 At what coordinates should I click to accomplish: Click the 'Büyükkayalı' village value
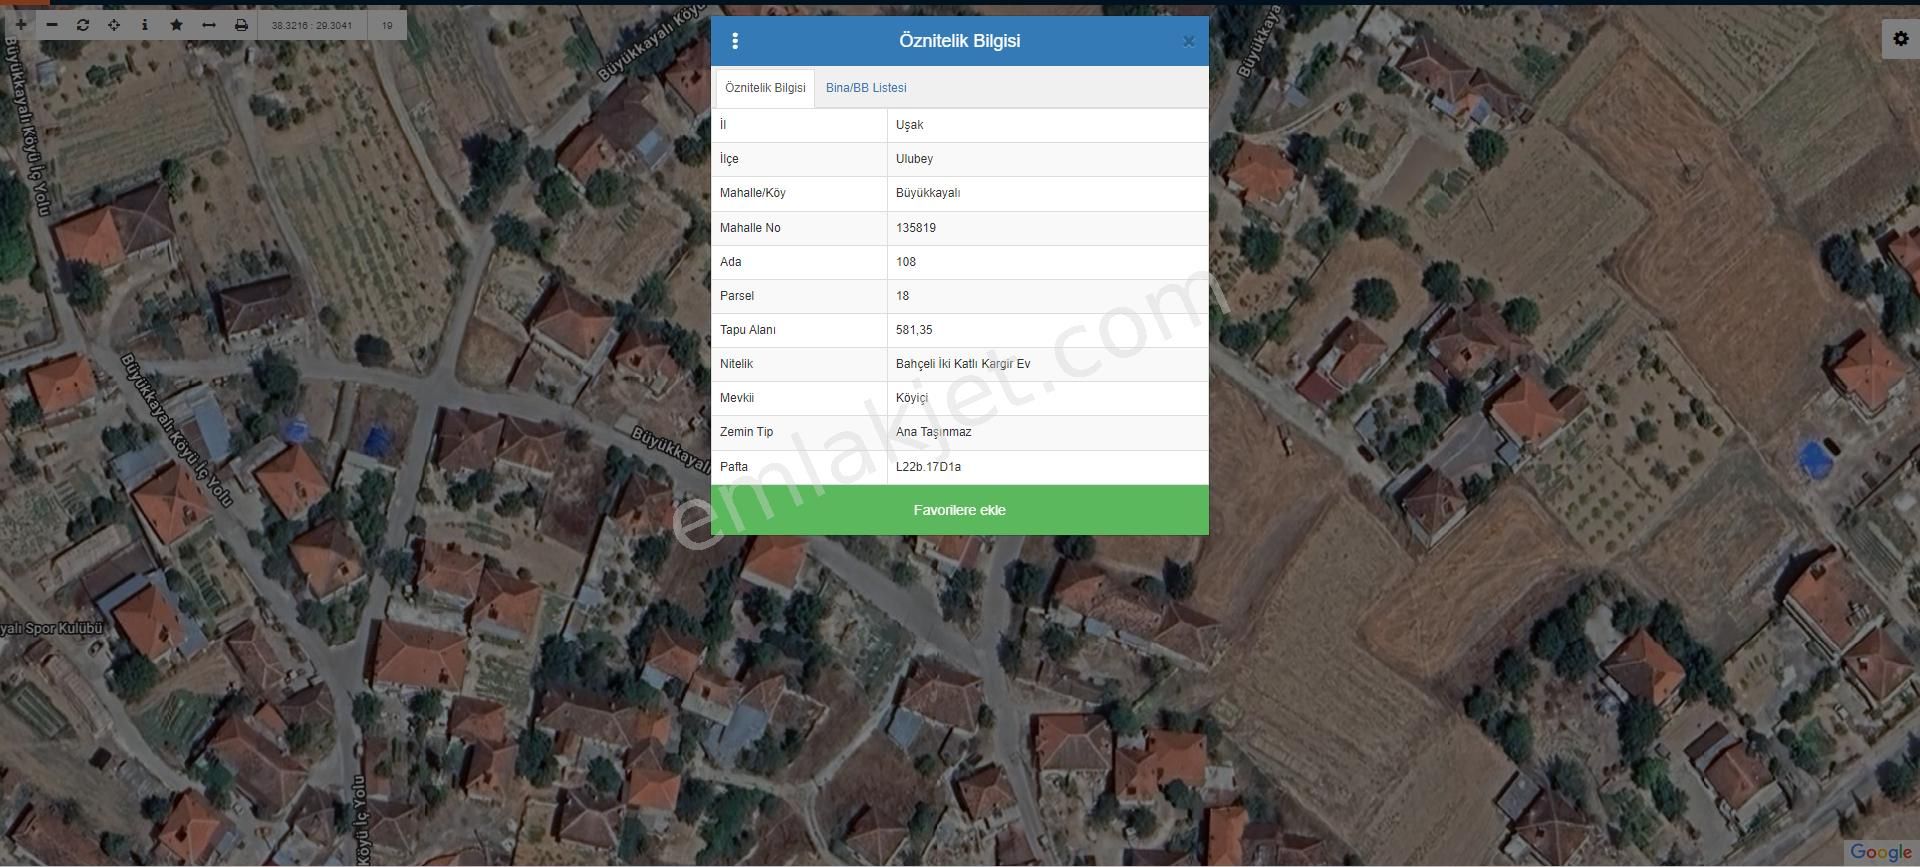[928, 193]
